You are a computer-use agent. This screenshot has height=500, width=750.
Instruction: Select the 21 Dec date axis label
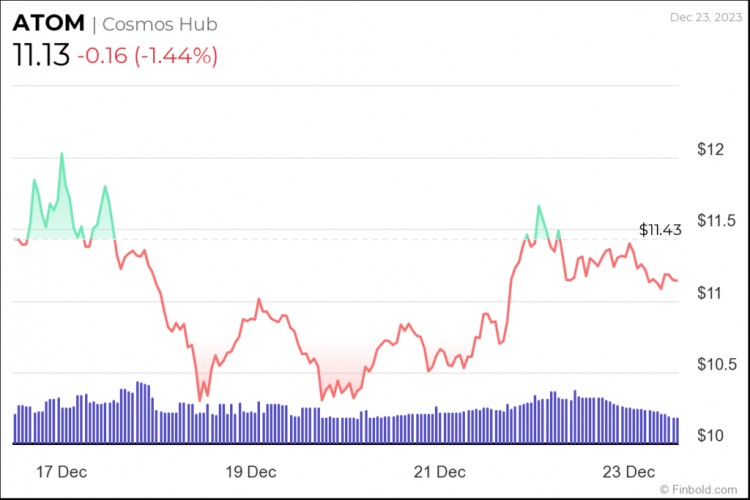[x=440, y=472]
